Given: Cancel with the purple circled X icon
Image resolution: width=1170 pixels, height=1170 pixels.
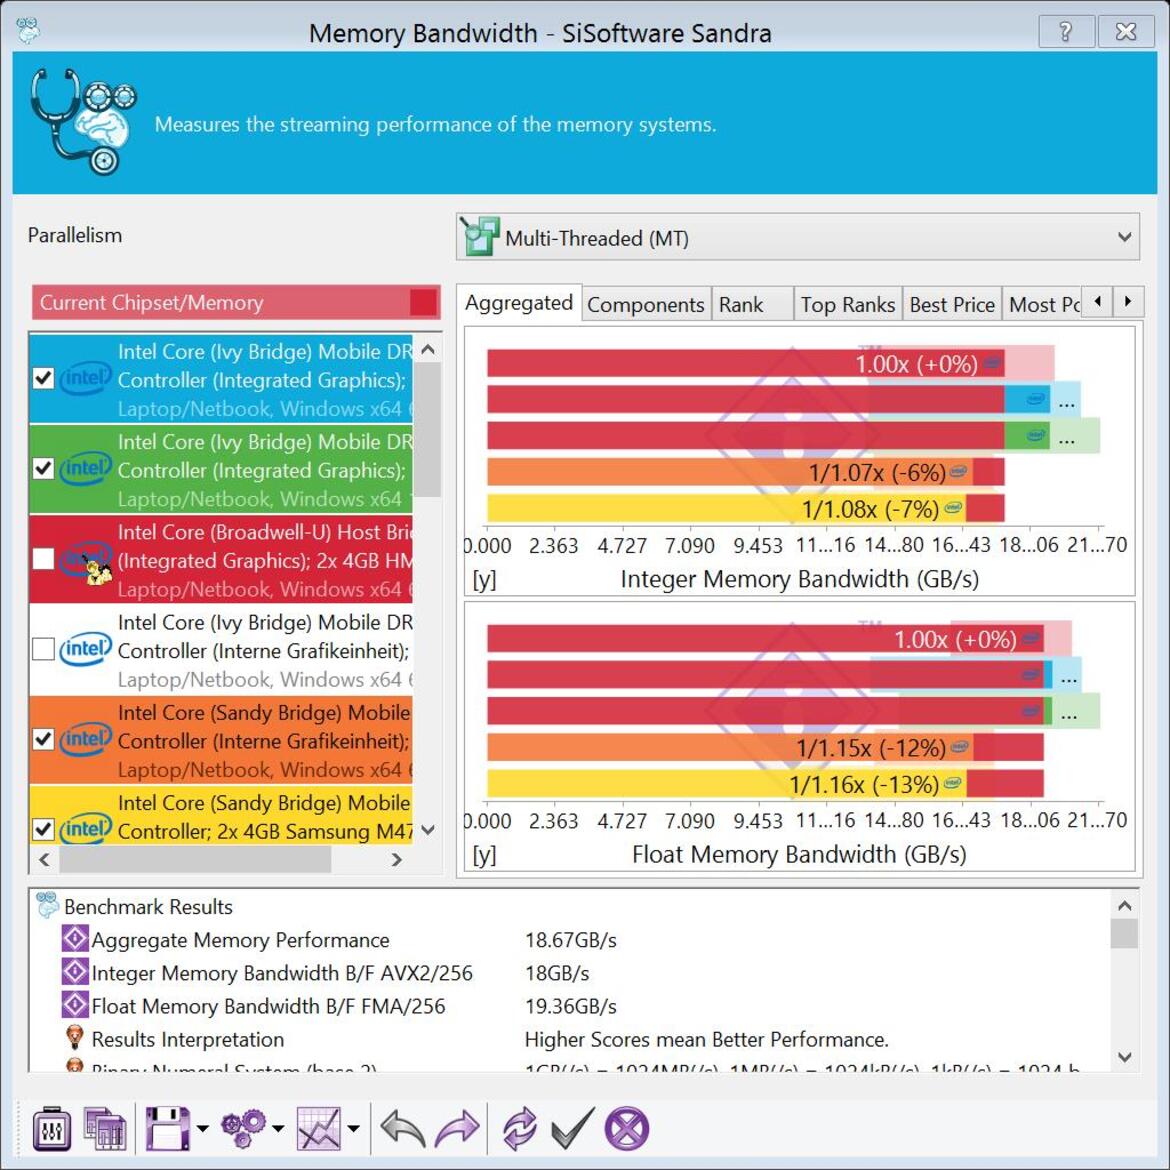Looking at the screenshot, I should coord(626,1128).
